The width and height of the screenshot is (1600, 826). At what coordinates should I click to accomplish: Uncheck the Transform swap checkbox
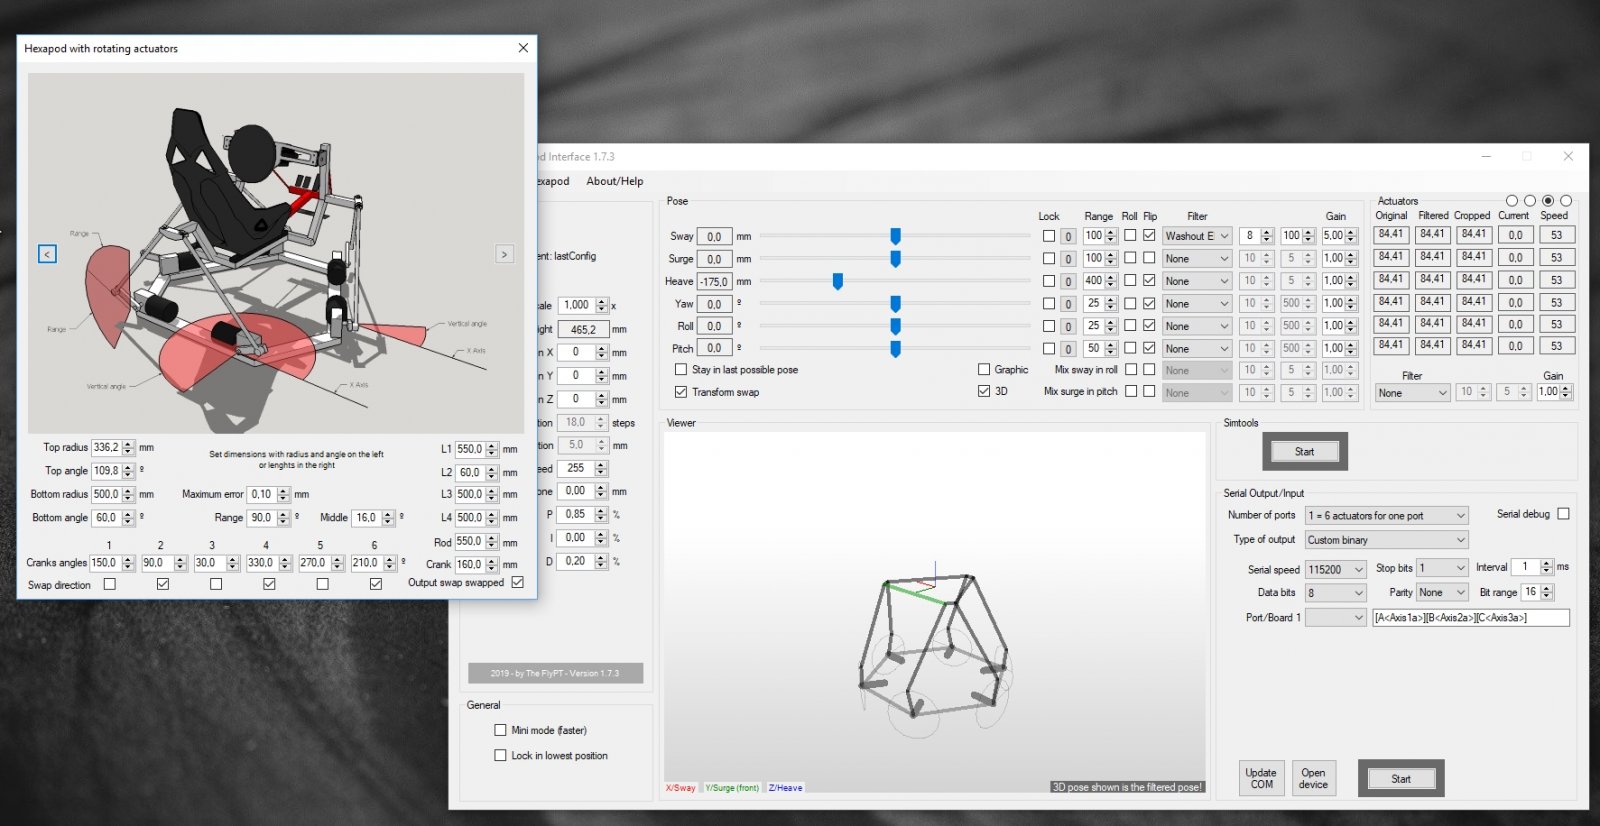click(681, 392)
